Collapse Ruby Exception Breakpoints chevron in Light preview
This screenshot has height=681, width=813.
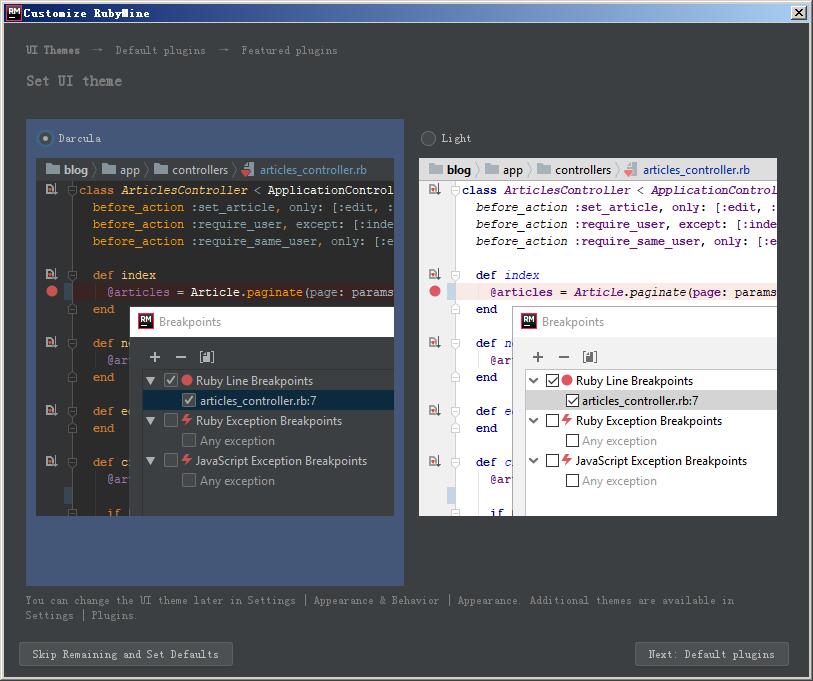534,420
